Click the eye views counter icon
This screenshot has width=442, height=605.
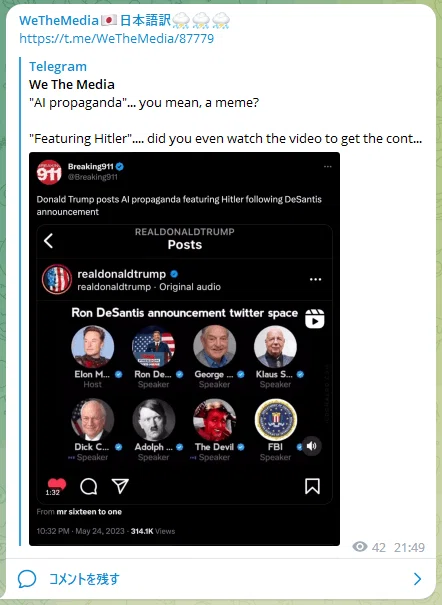coord(359,547)
